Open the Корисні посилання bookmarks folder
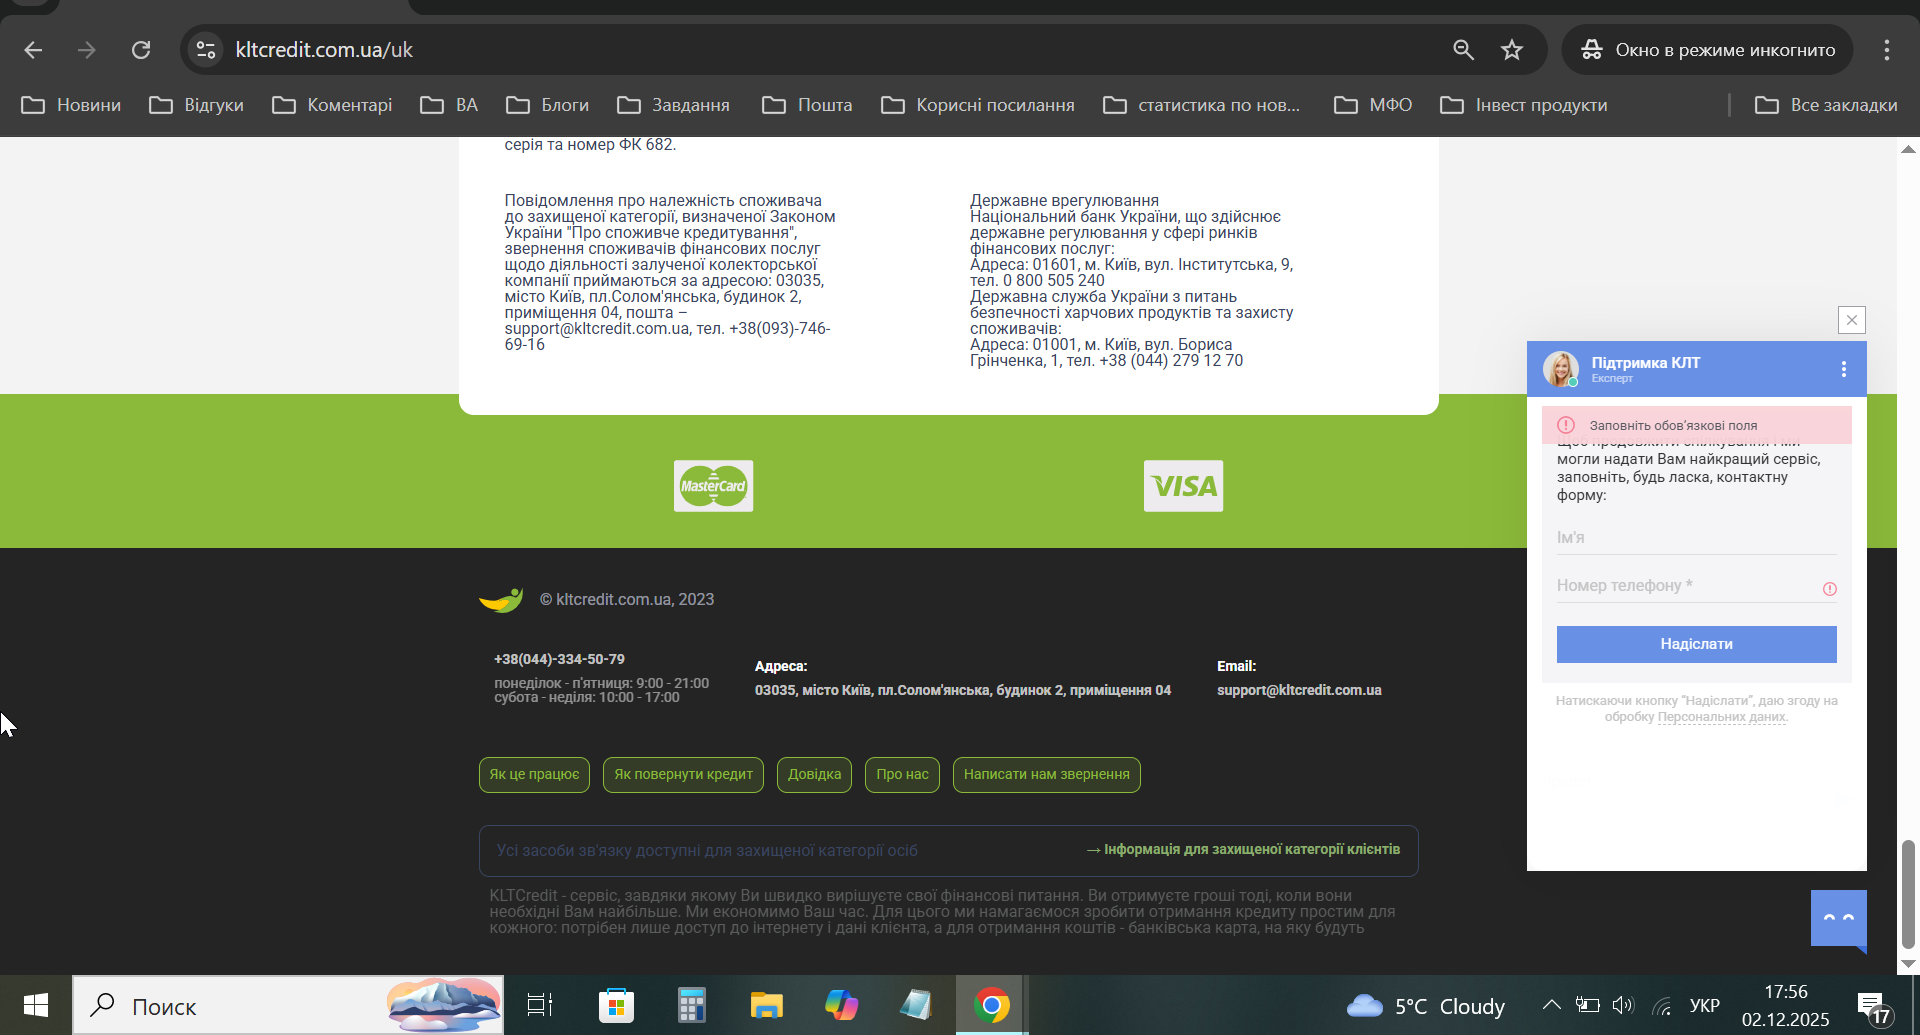The width and height of the screenshot is (1920, 1035). point(978,105)
